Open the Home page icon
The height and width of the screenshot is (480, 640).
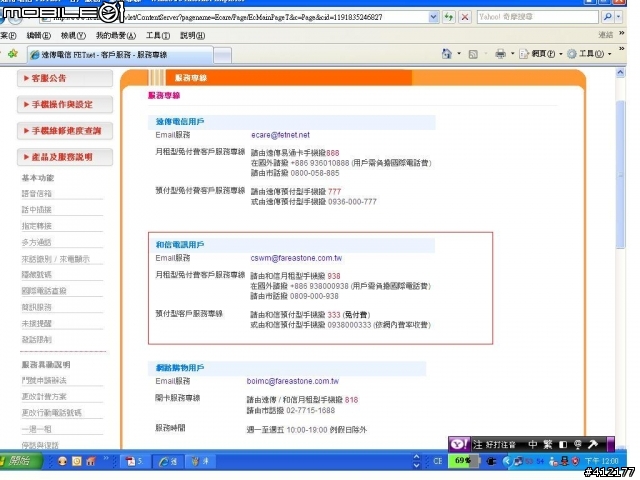pyautogui.click(x=447, y=53)
